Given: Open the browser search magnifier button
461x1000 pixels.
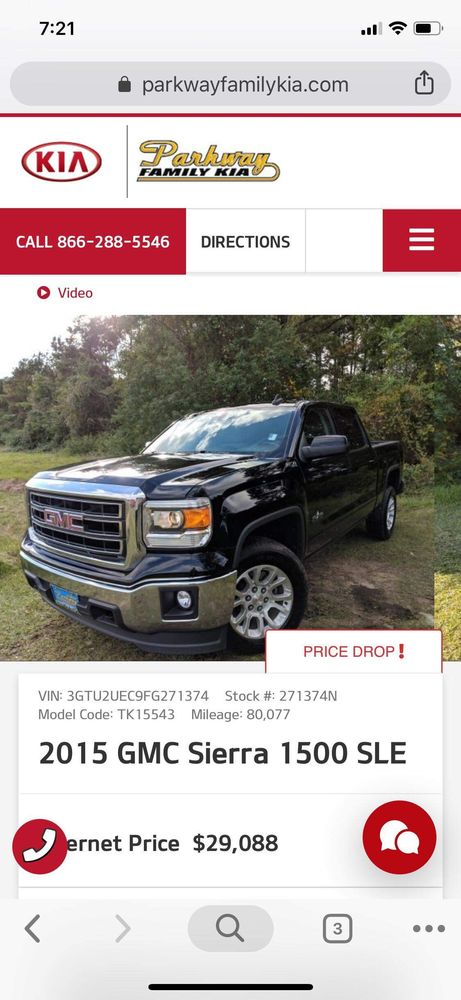Looking at the screenshot, I should point(230,928).
